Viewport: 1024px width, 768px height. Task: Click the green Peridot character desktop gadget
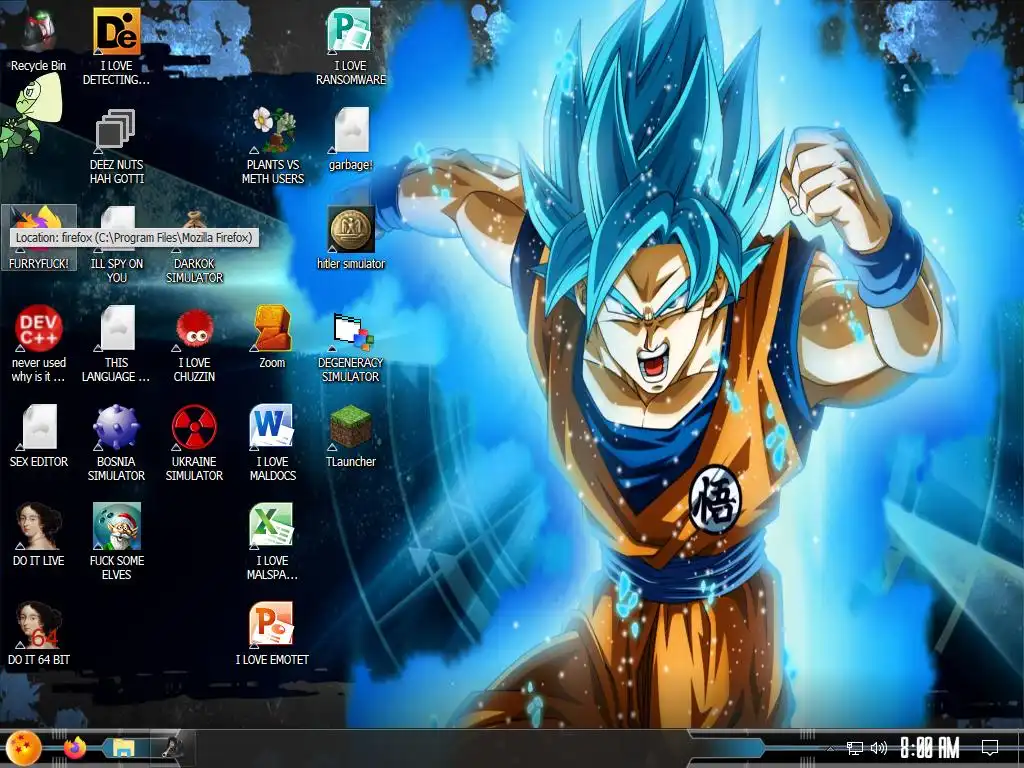point(29,116)
